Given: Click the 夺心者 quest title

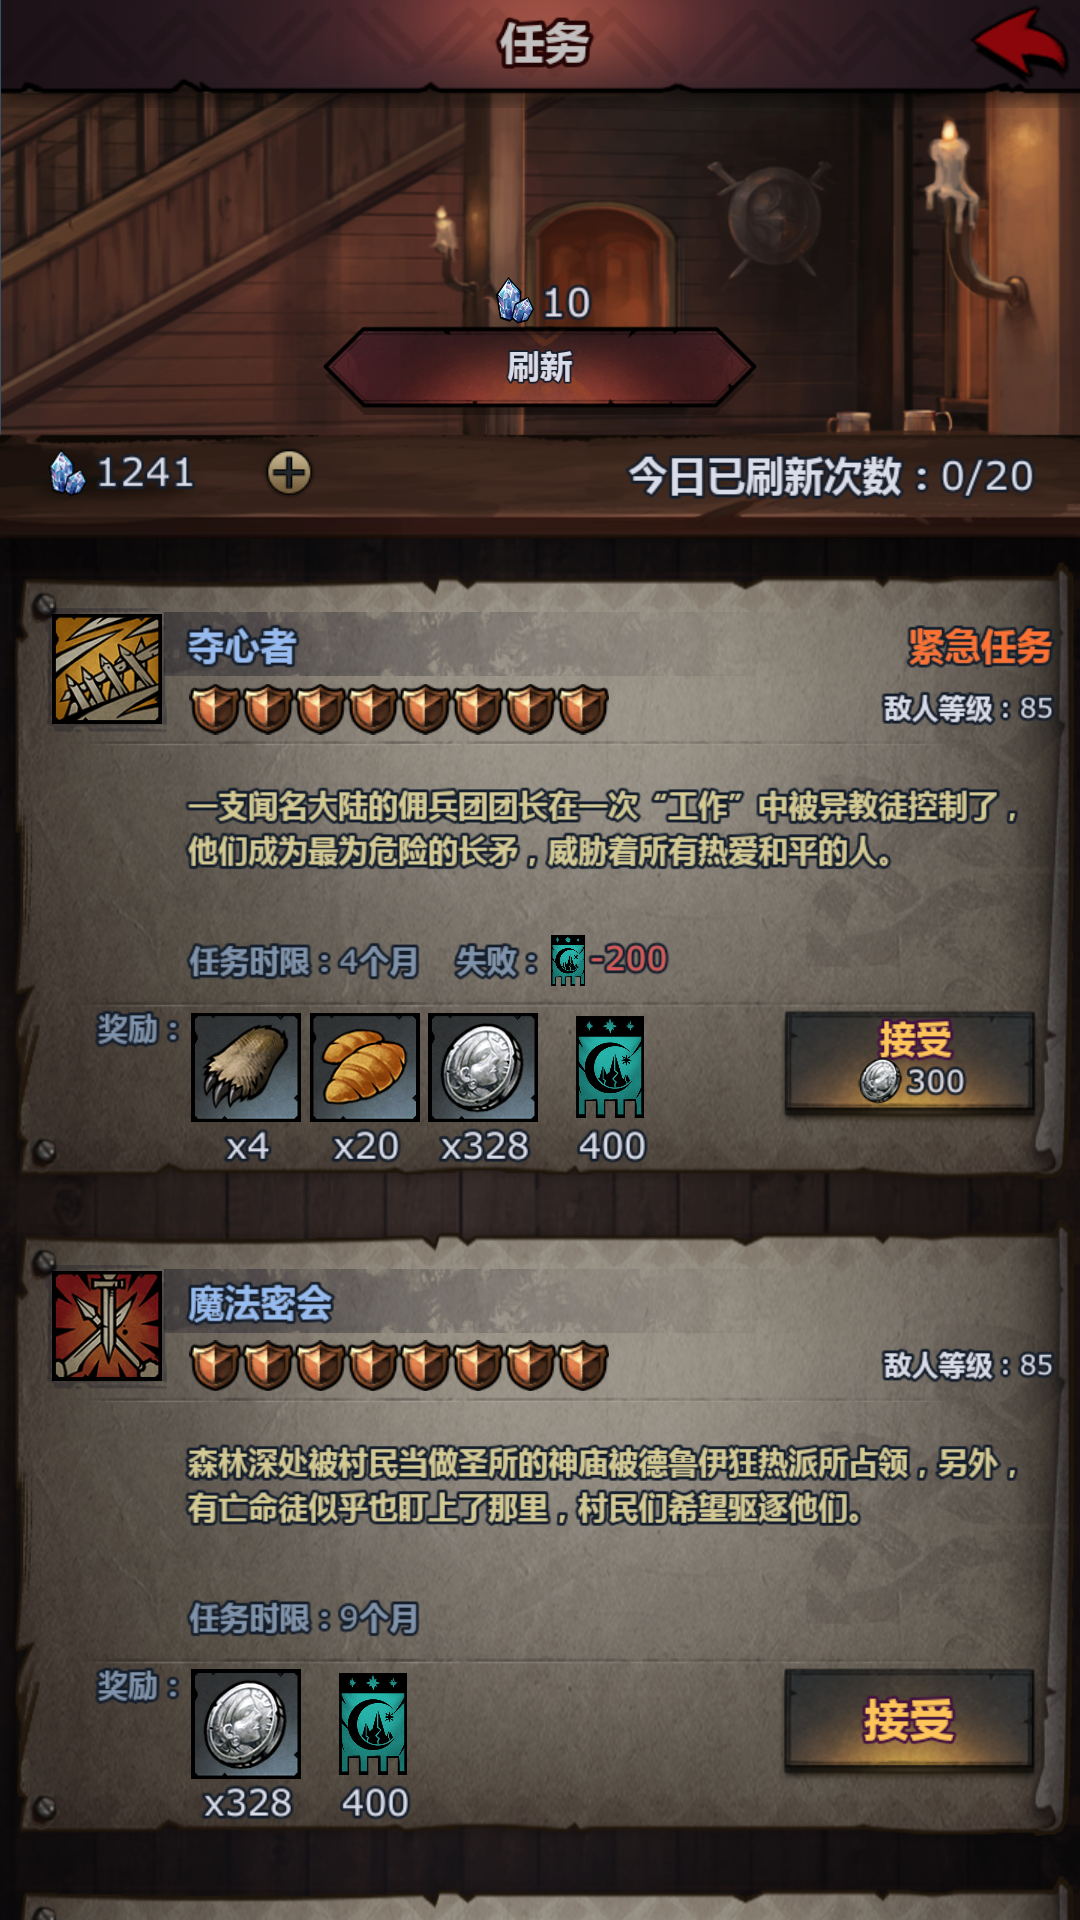Looking at the screenshot, I should pos(242,647).
